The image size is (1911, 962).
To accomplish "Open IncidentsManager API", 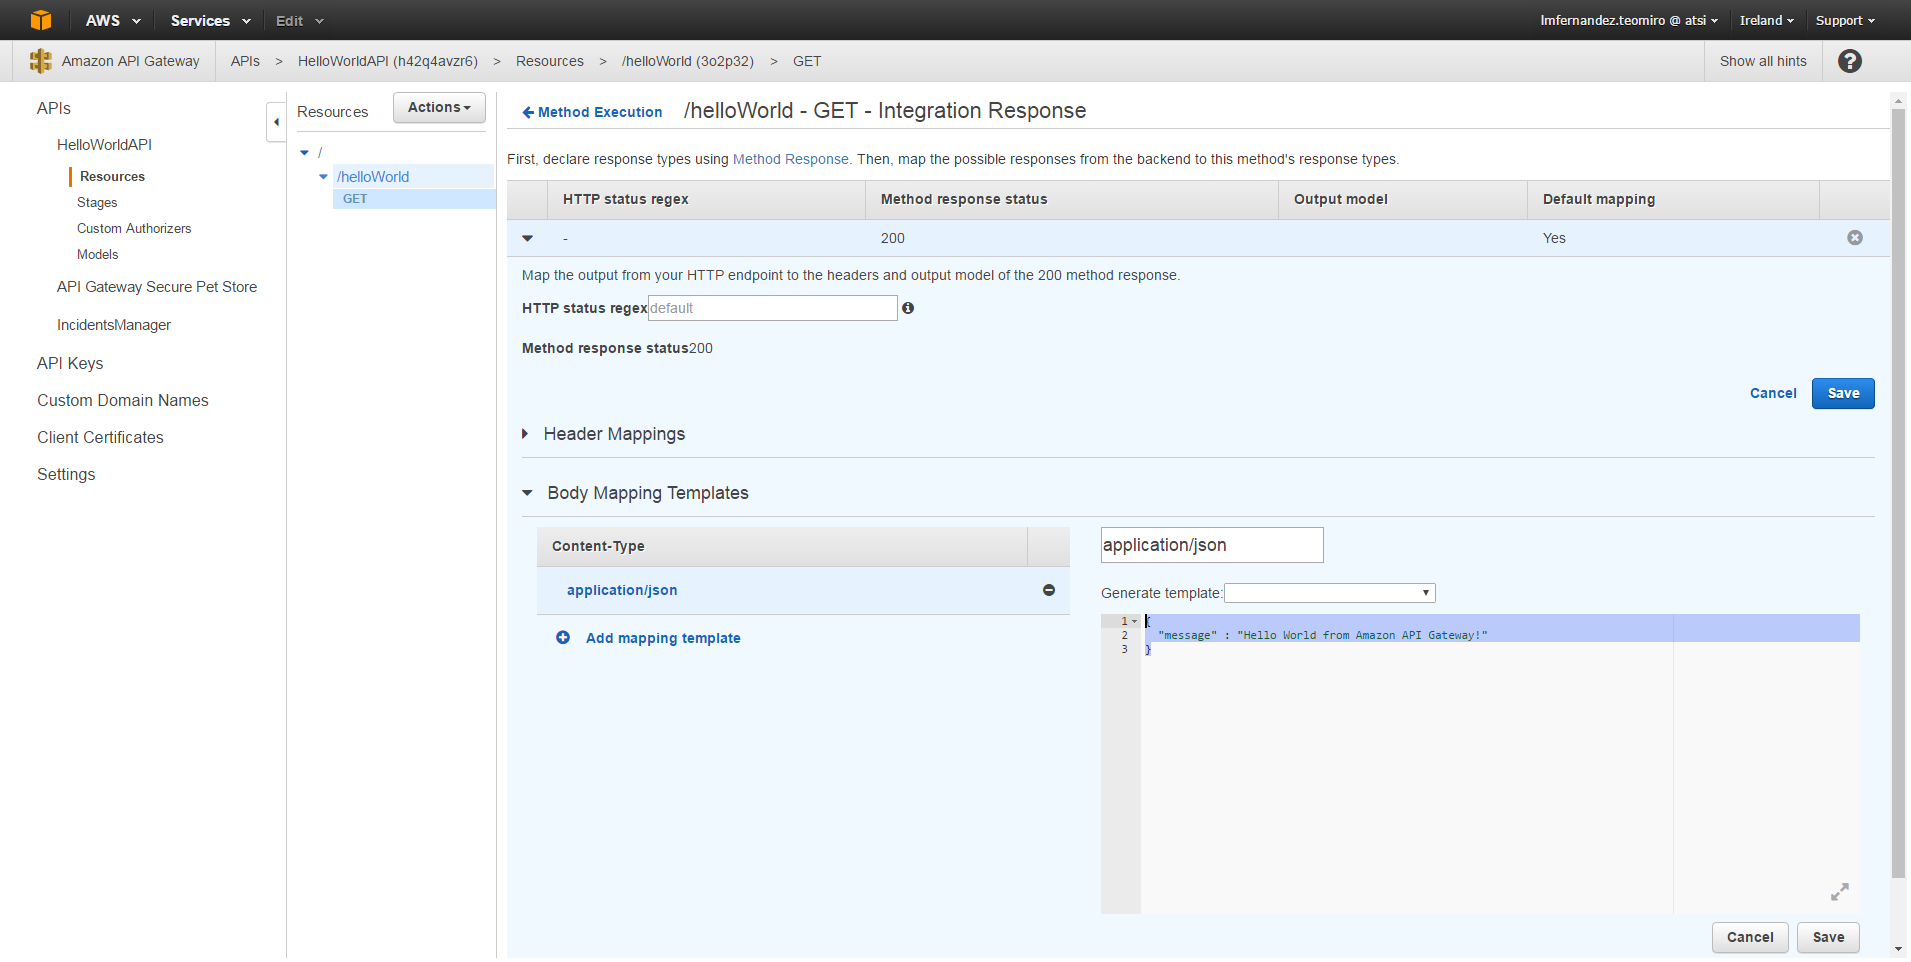I will click(x=114, y=325).
